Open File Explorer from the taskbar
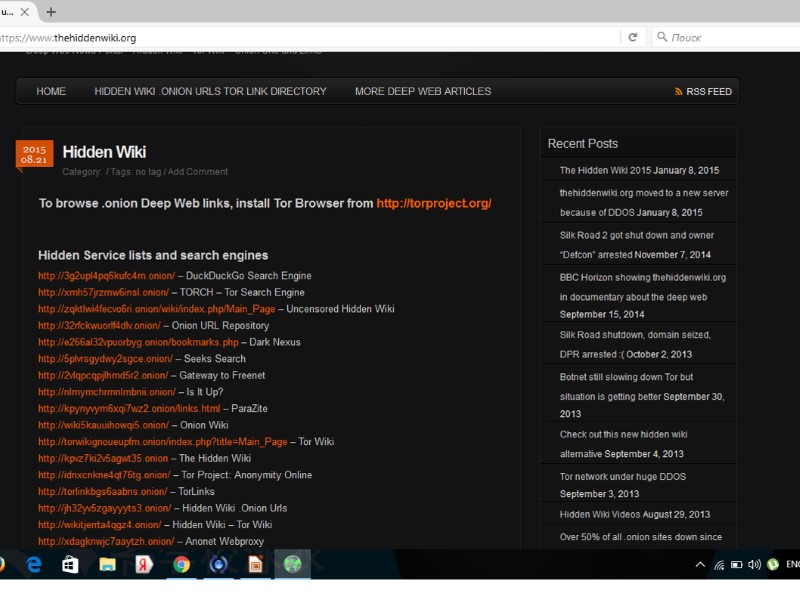 [x=107, y=564]
